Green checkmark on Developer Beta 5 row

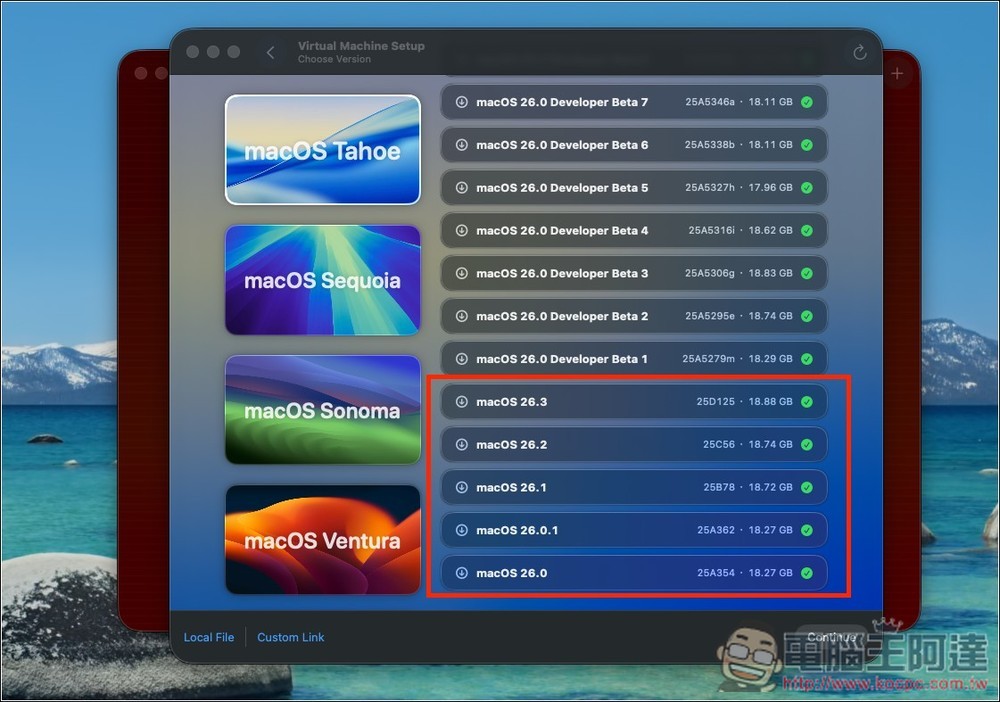(807, 187)
